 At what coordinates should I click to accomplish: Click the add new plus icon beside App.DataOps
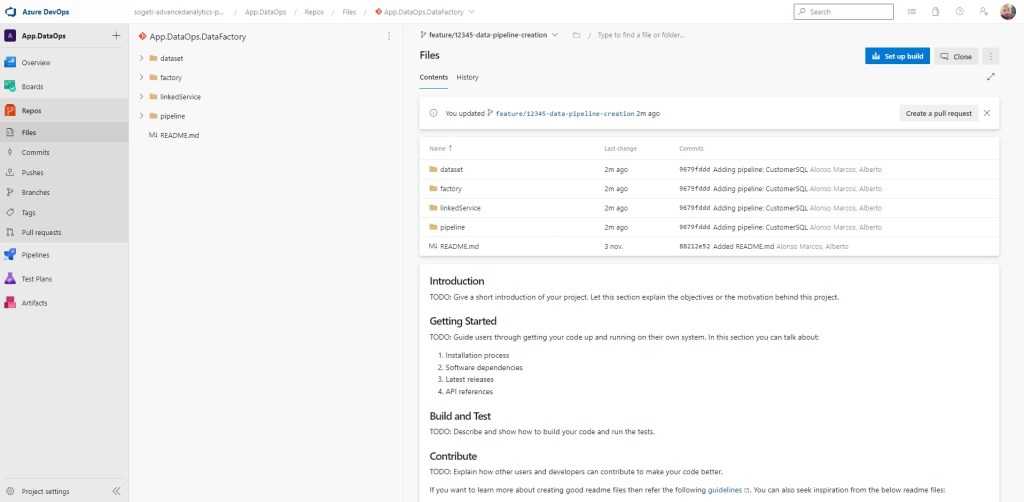tap(116, 36)
